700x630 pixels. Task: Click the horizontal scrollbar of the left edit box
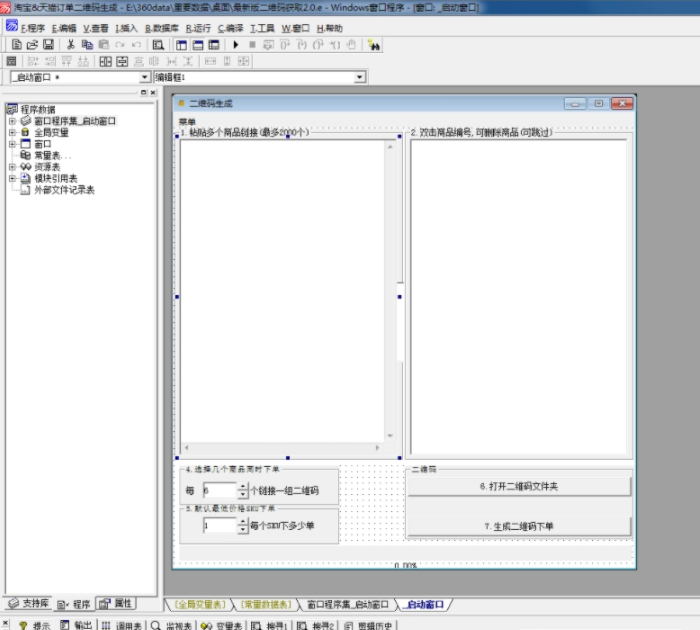tap(281, 446)
